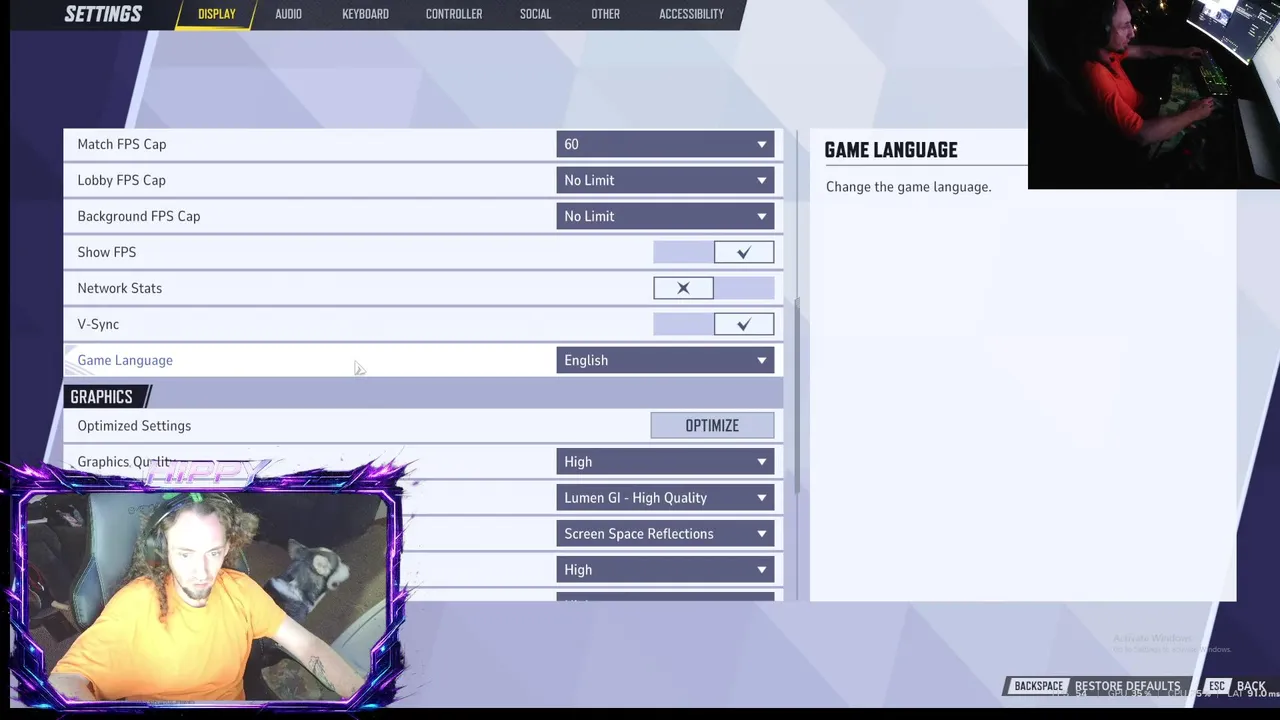Image resolution: width=1280 pixels, height=720 pixels.
Task: Click Restore Defaults at the bottom
Action: (x=1127, y=686)
